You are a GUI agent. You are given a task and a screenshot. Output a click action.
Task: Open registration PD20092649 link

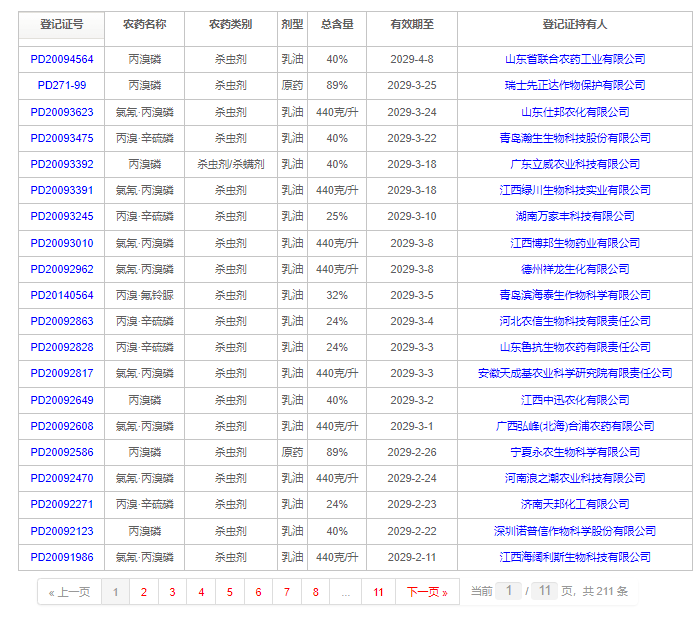62,400
